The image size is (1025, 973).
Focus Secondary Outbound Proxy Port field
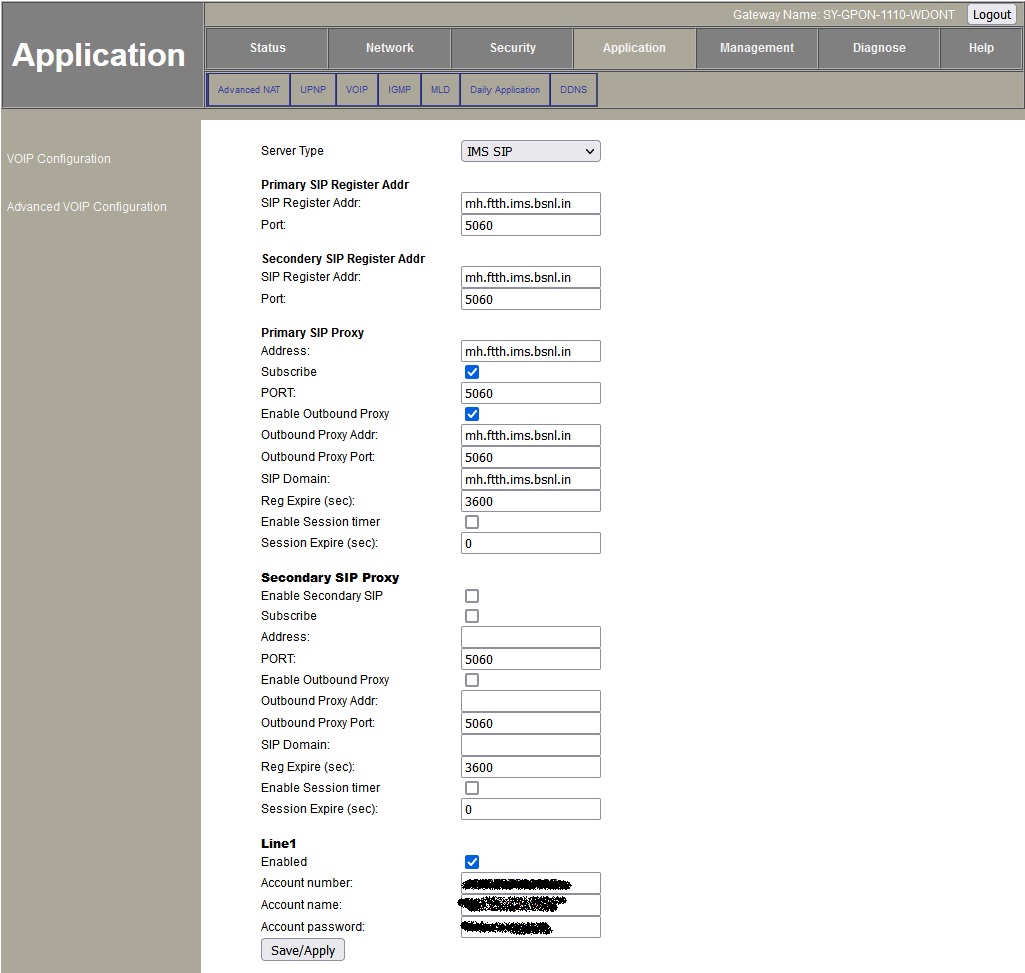[x=530, y=723]
